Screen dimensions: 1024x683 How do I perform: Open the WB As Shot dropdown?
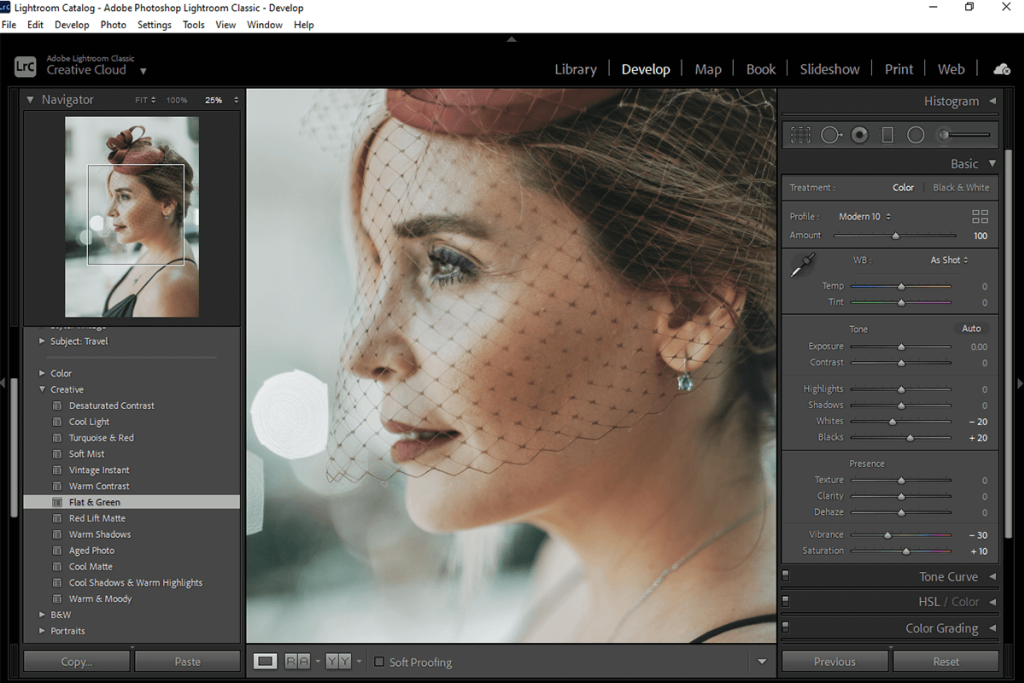(948, 259)
